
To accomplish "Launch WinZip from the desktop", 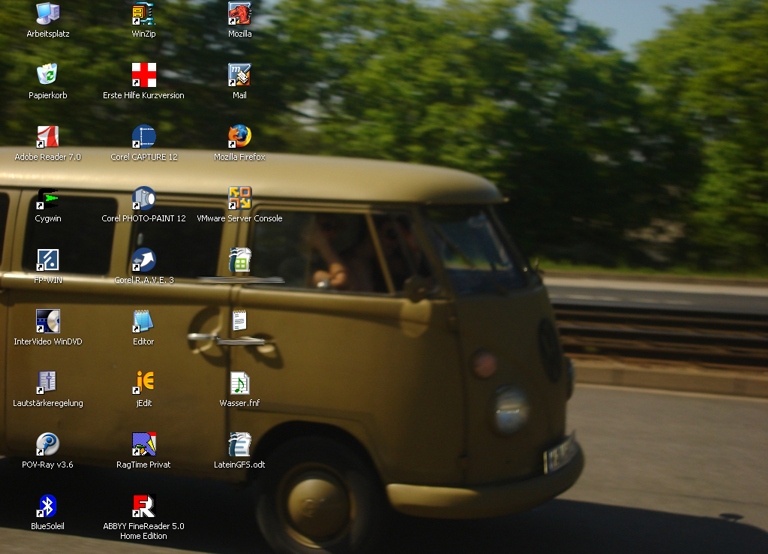I will pyautogui.click(x=144, y=14).
